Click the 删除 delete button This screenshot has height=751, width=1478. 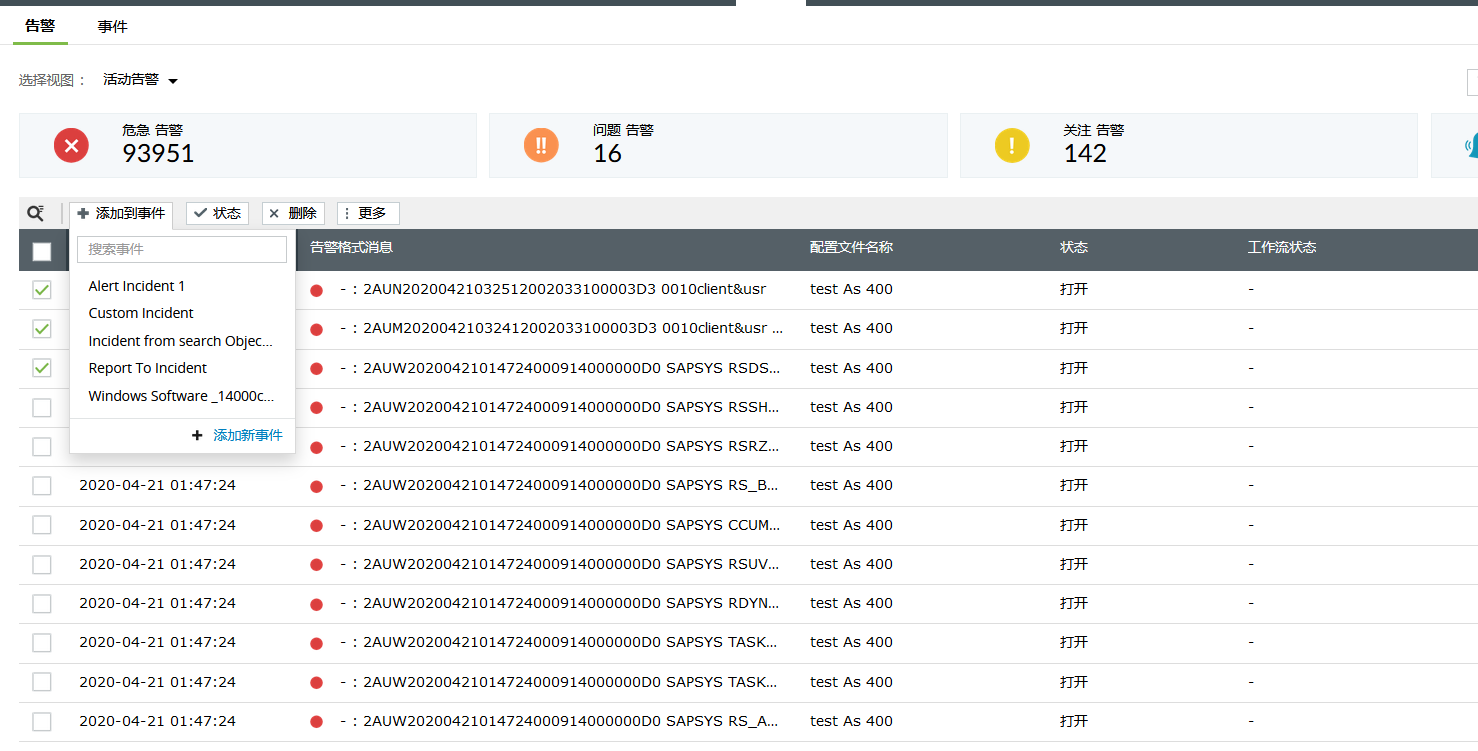pyautogui.click(x=293, y=213)
